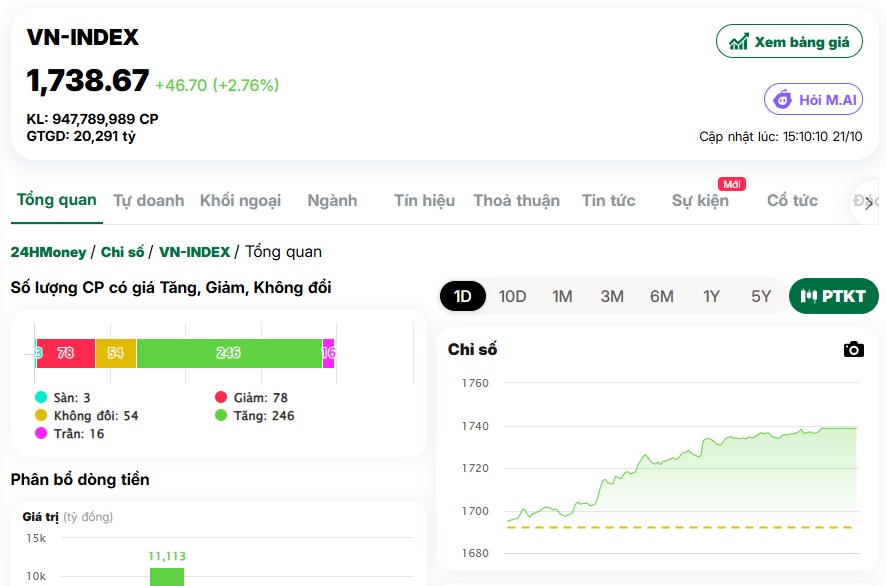Click the GTGD: 20,291 tỷ text

pos(81,136)
